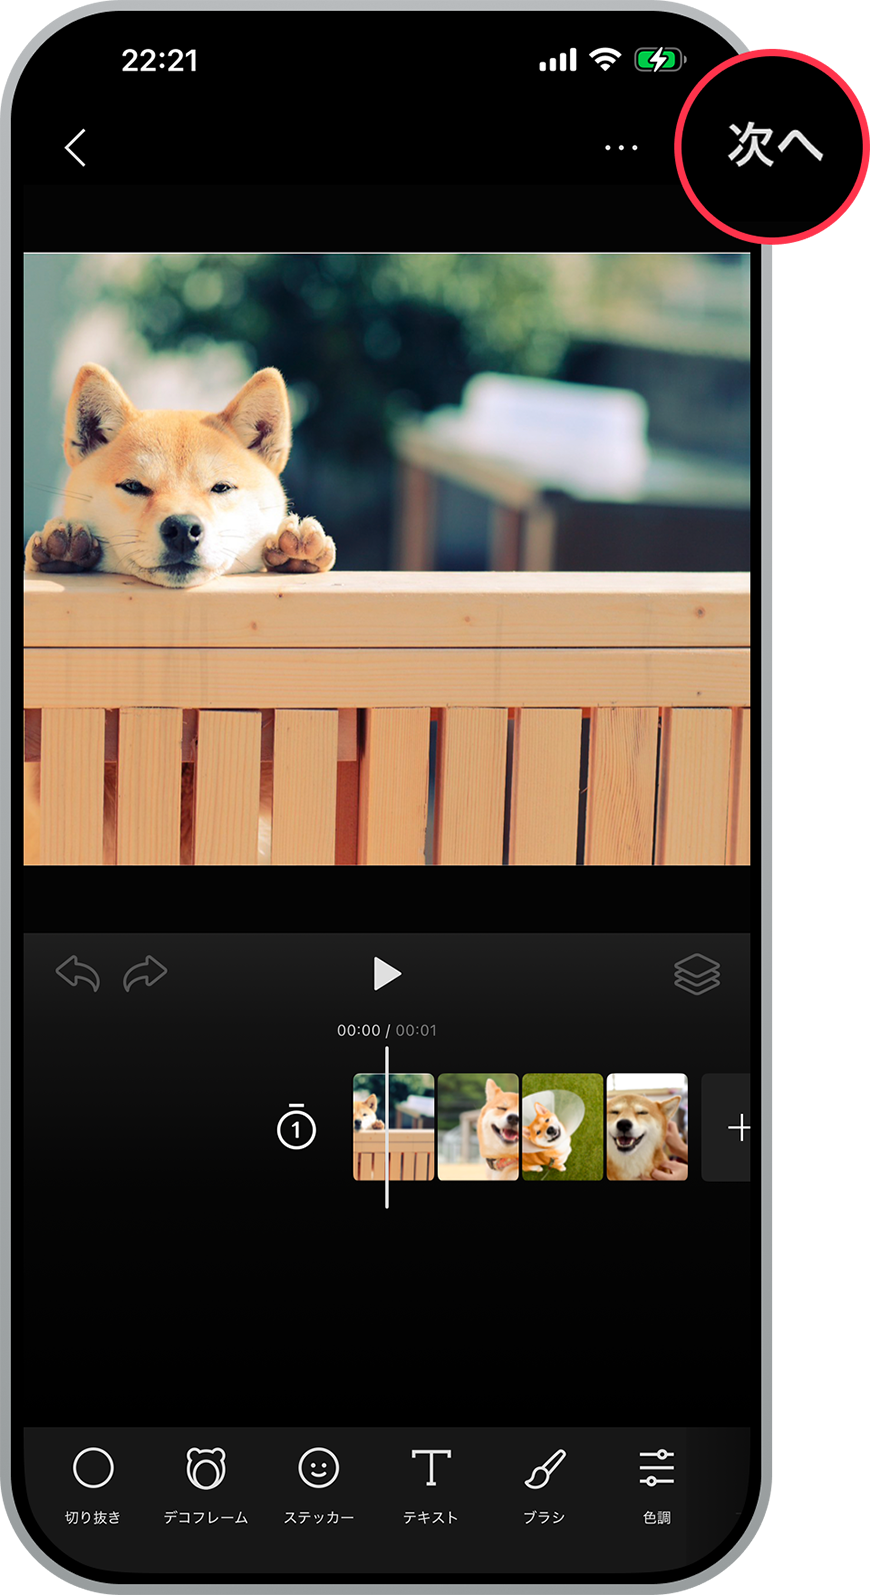The image size is (870, 1595).
Task: Select the second clip of smiling shiba
Action: pyautogui.click(x=478, y=1127)
